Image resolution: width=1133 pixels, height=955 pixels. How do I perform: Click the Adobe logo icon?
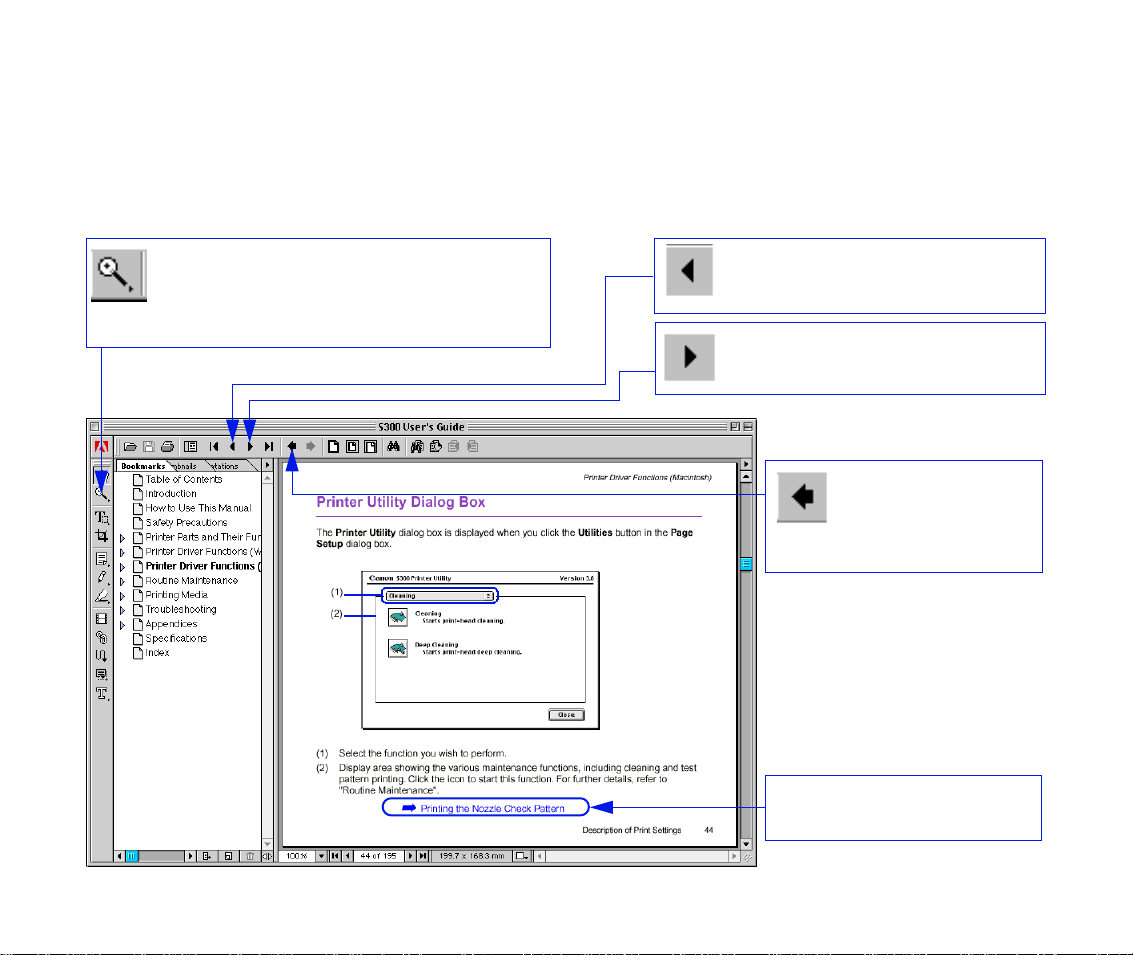[x=101, y=446]
